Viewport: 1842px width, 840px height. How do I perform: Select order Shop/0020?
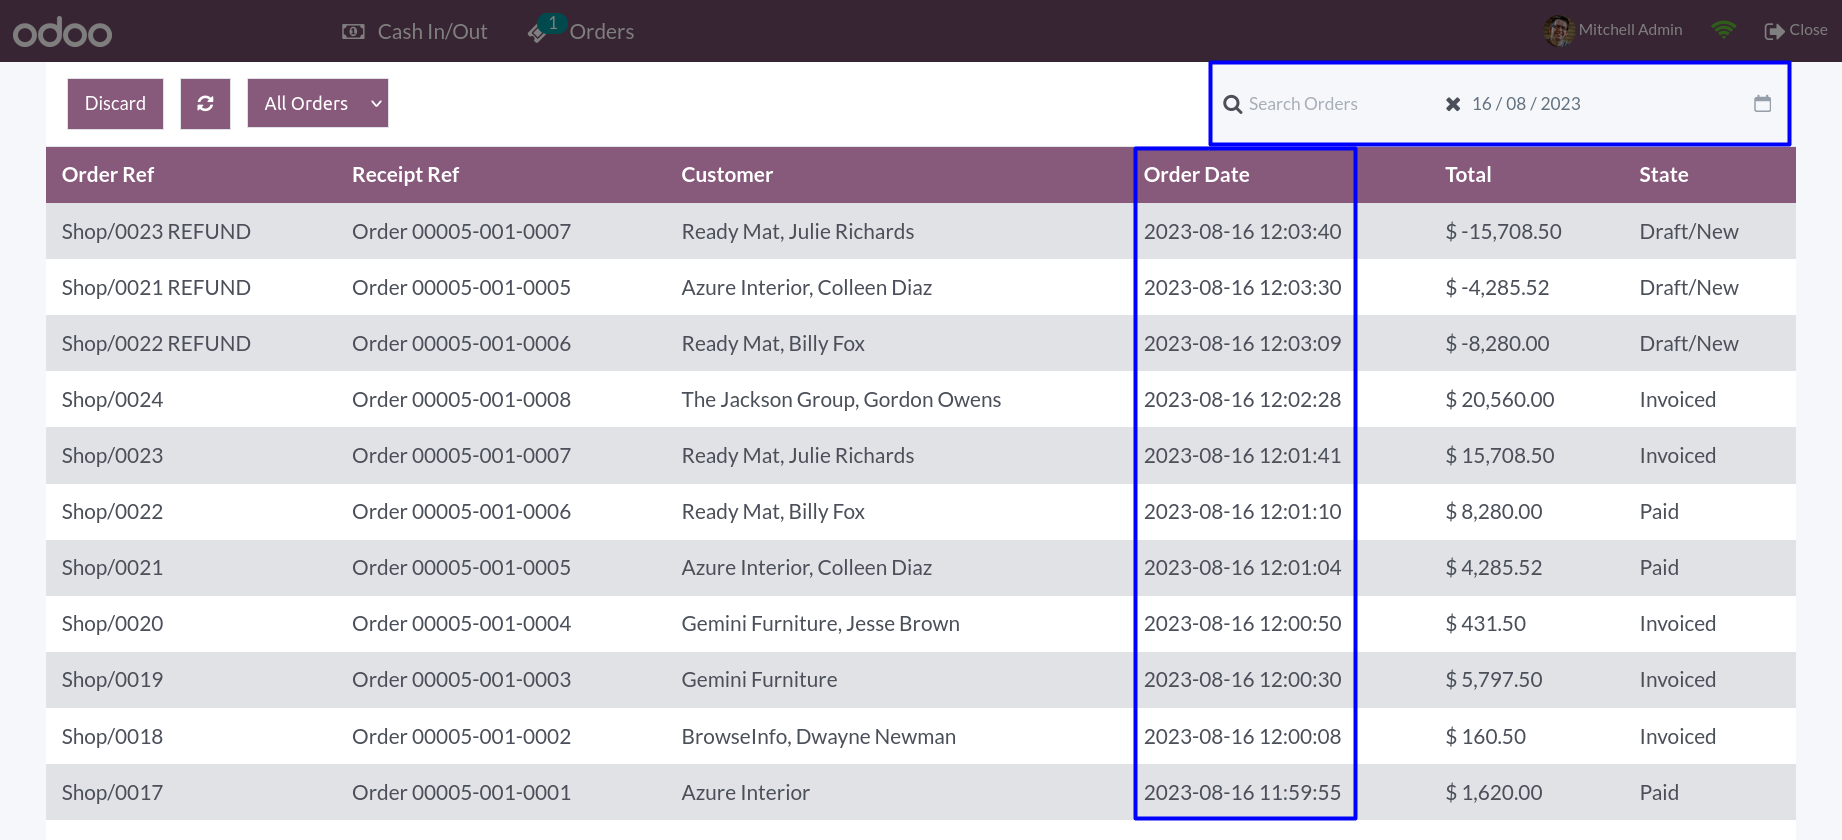click(920, 624)
